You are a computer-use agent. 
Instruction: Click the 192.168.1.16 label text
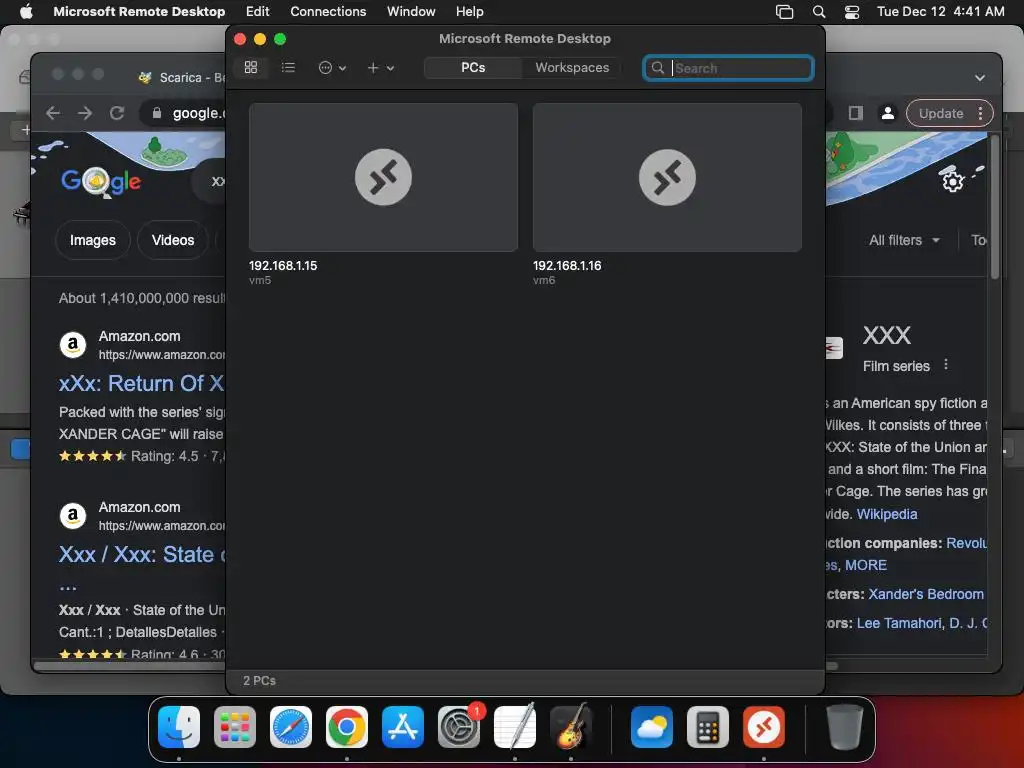pos(567,265)
